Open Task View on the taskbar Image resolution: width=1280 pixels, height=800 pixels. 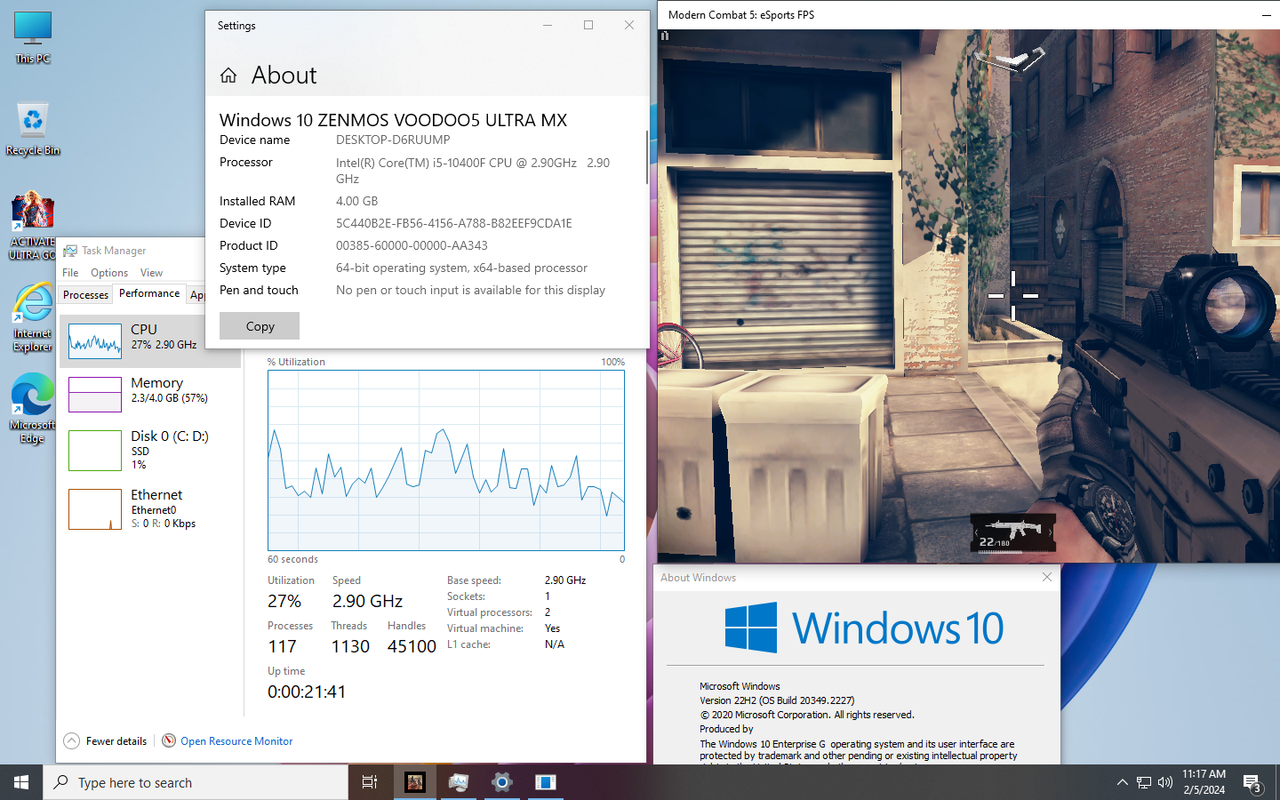pyautogui.click(x=369, y=782)
